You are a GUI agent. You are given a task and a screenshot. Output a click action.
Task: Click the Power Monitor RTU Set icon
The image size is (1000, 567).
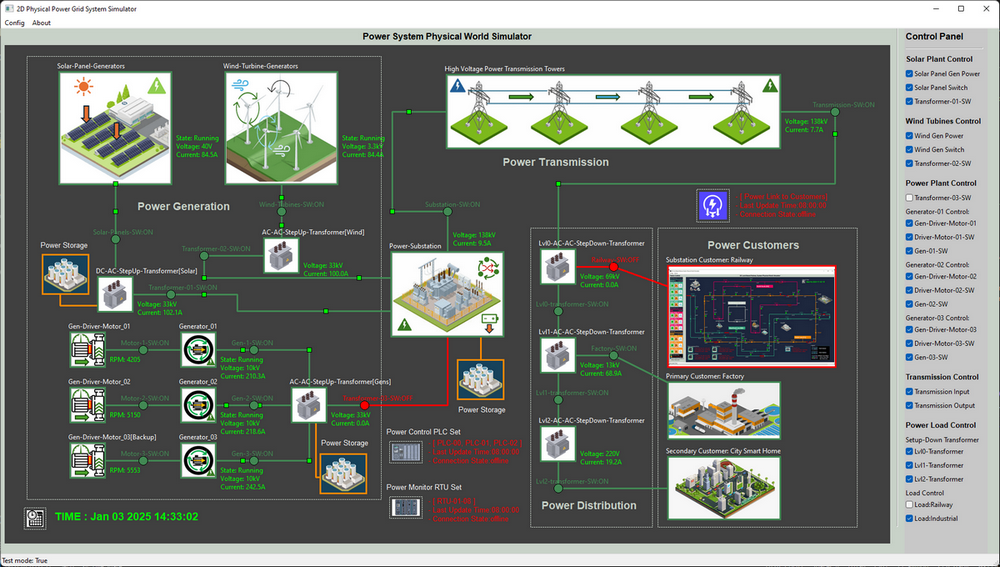[406, 508]
